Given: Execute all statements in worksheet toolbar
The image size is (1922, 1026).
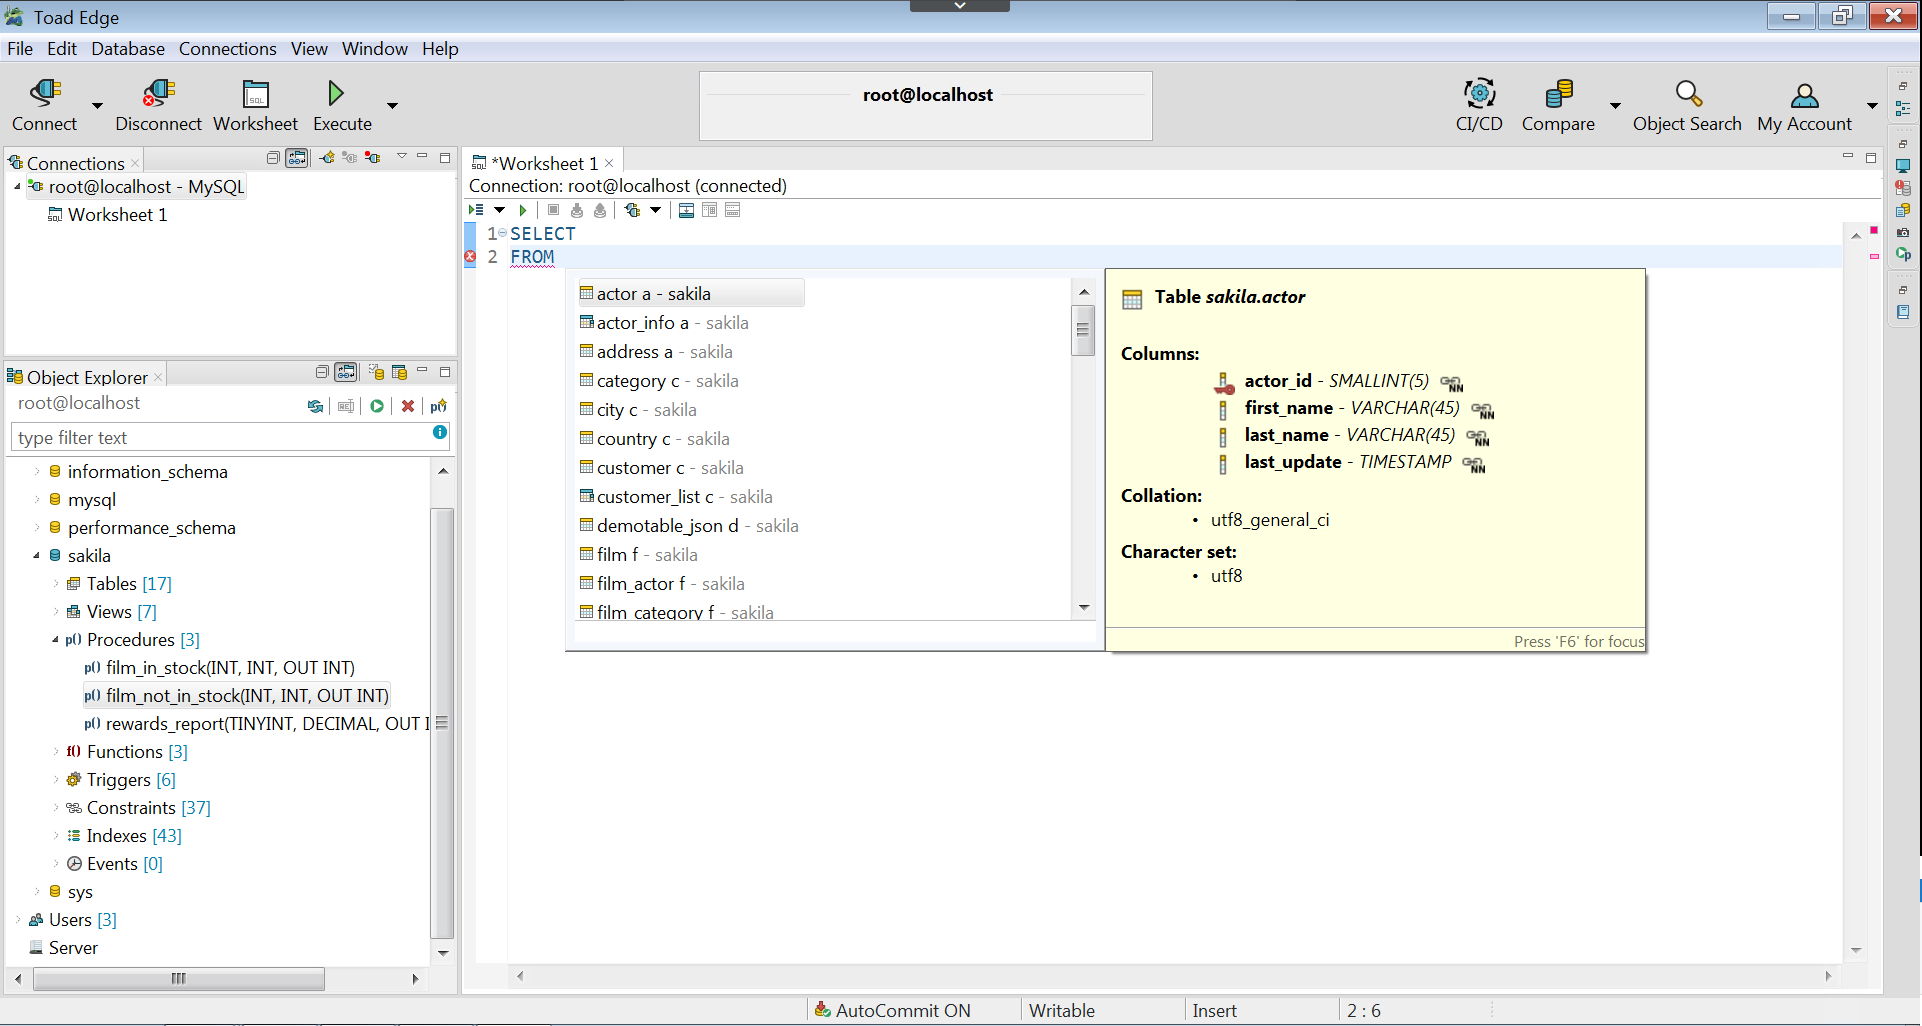Looking at the screenshot, I should pos(477,210).
